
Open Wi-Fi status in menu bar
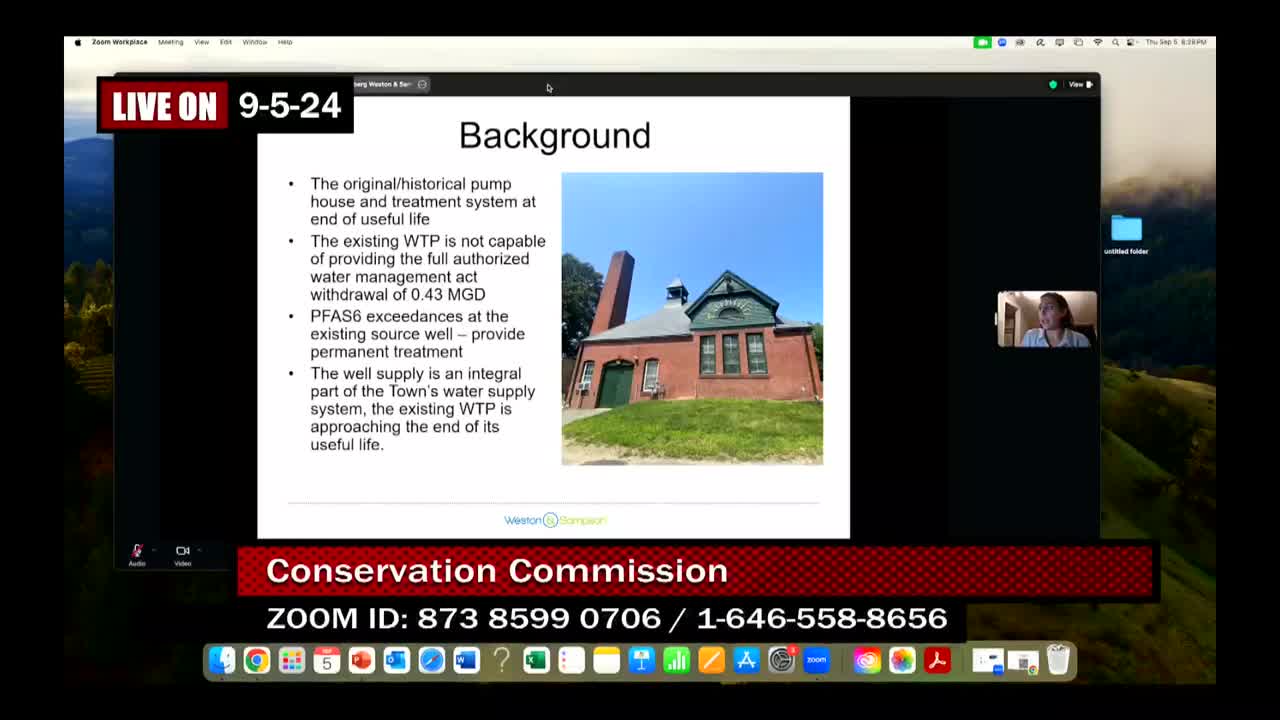(1098, 42)
